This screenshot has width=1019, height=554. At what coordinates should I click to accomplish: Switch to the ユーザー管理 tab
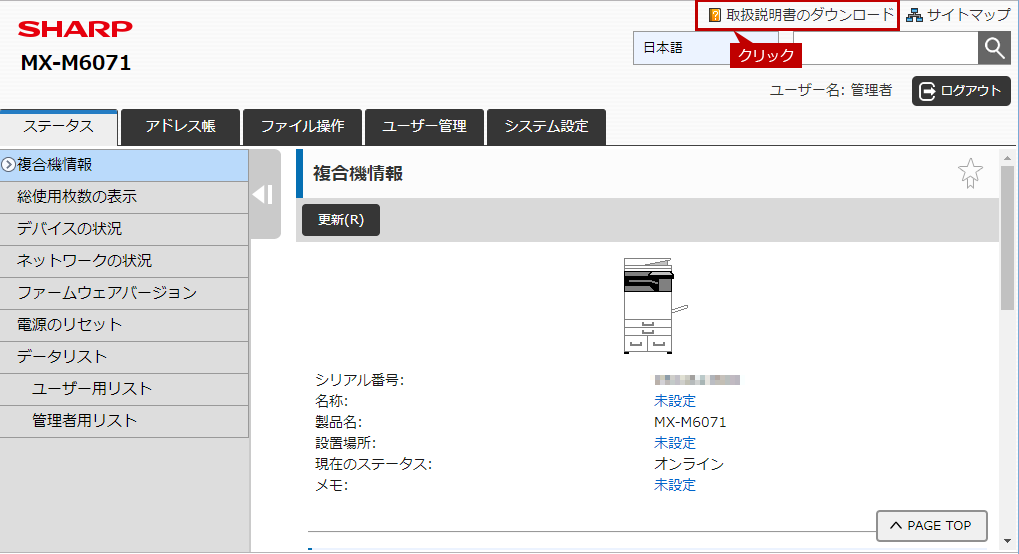pos(424,127)
